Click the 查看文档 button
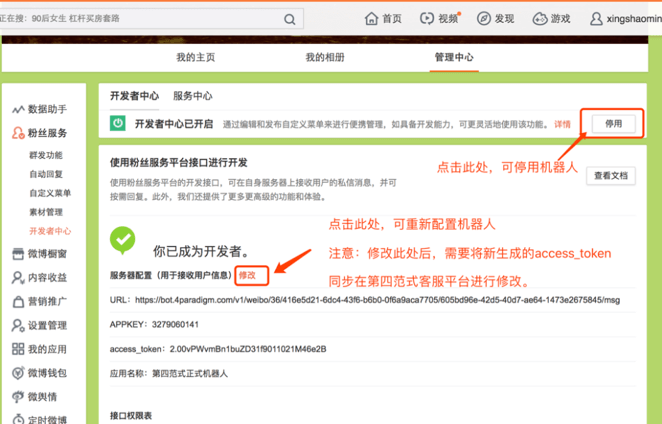Image resolution: width=662 pixels, height=424 pixels. (610, 176)
